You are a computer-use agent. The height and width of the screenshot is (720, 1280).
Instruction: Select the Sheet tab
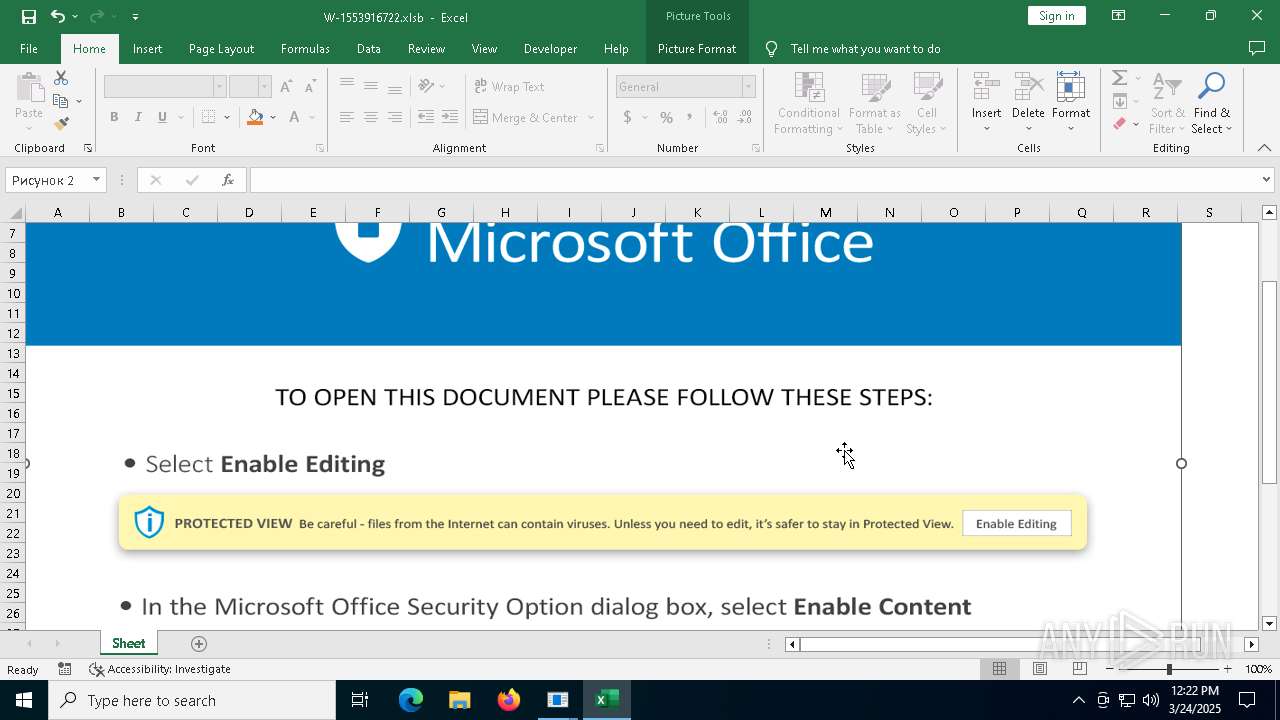pos(128,643)
